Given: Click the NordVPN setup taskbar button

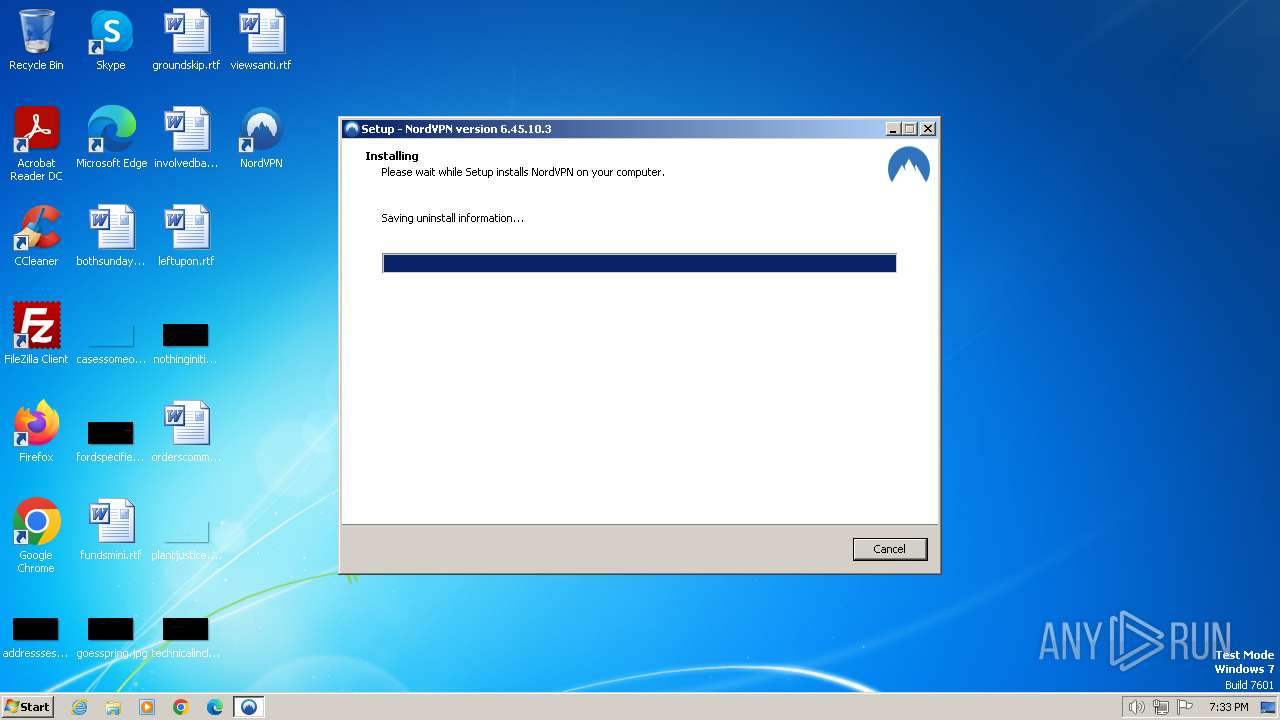Looking at the screenshot, I should click(249, 707).
